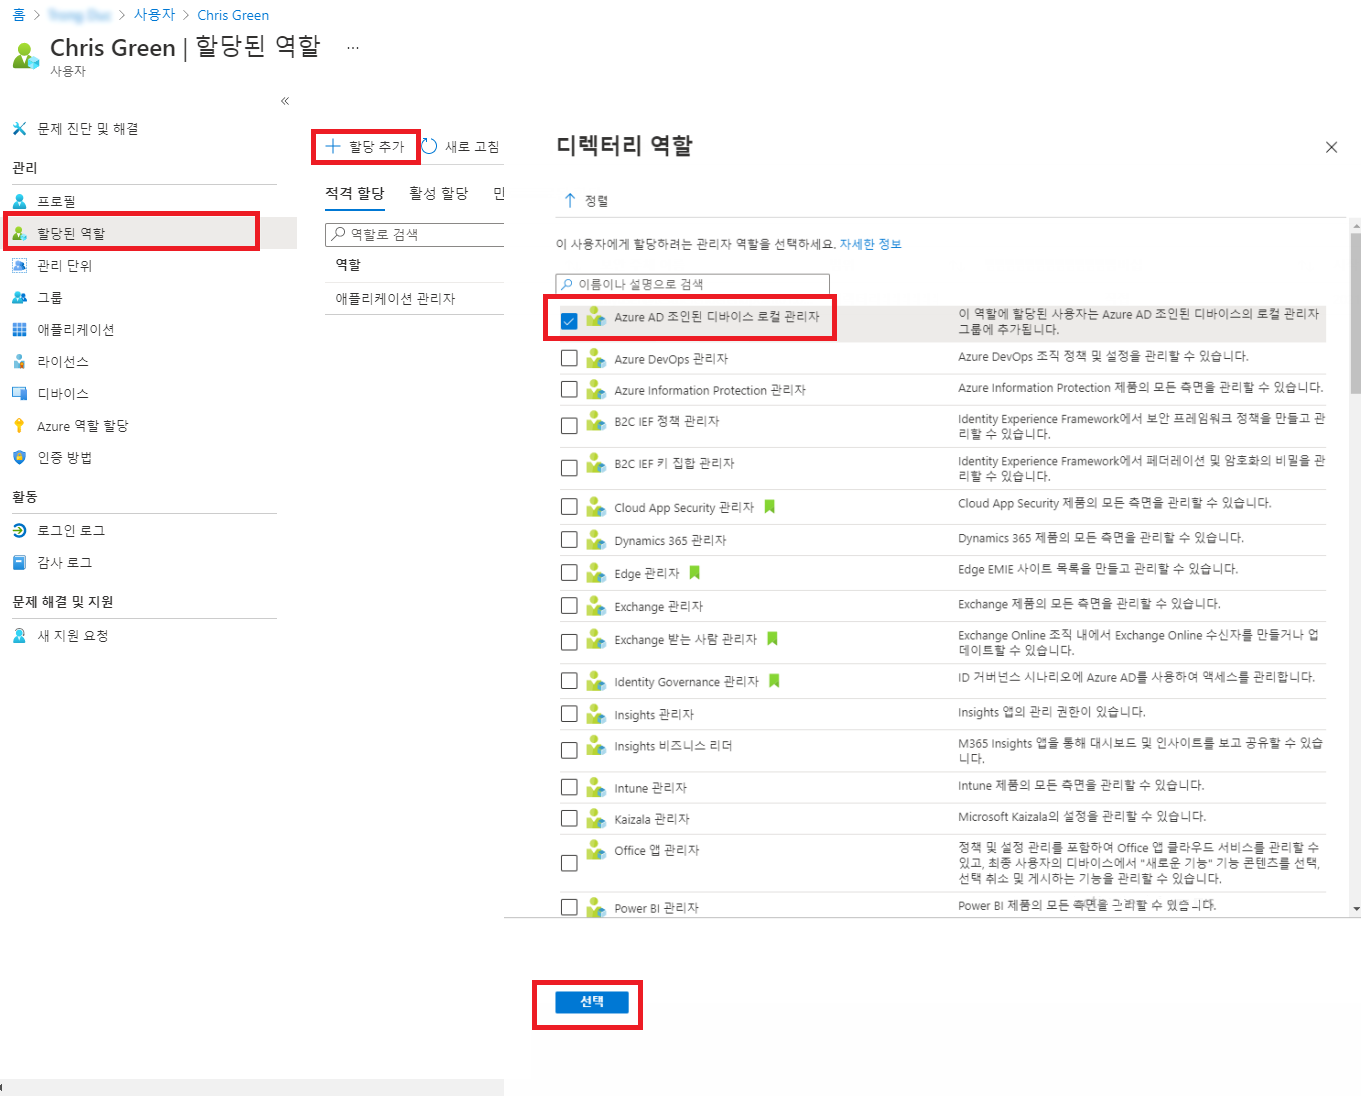Switch to 활성 할당 tab
Image resolution: width=1361 pixels, height=1102 pixels.
click(x=439, y=193)
